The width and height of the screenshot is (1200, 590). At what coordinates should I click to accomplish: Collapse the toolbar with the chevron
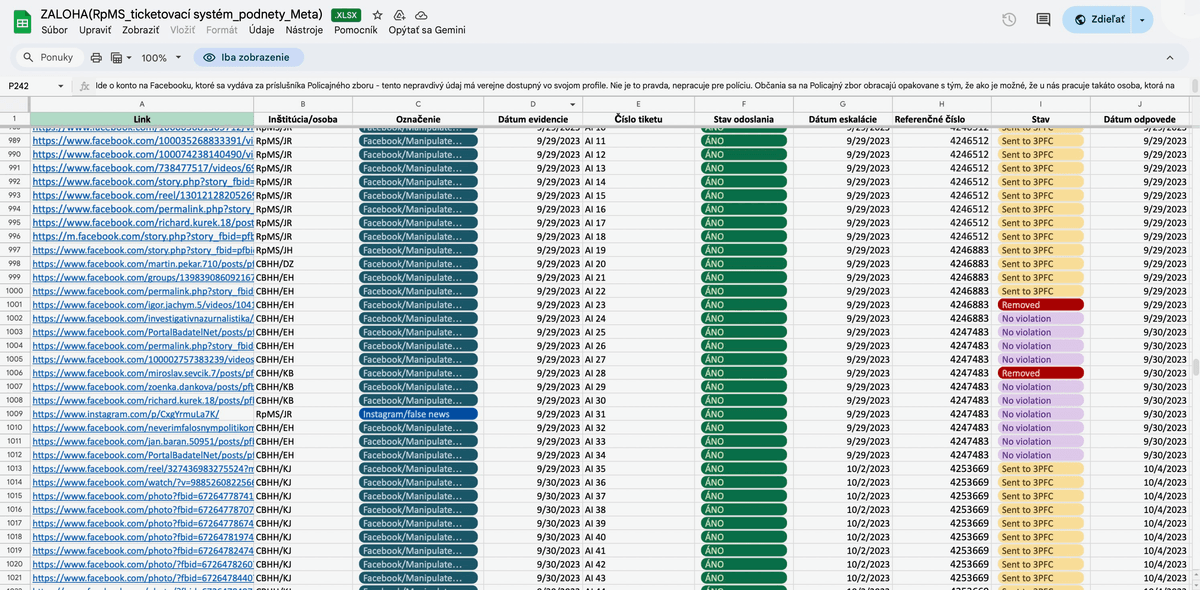[1170, 58]
